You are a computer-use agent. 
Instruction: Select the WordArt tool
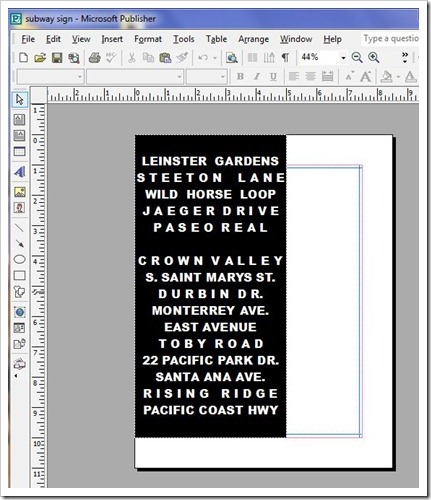pos(19,172)
